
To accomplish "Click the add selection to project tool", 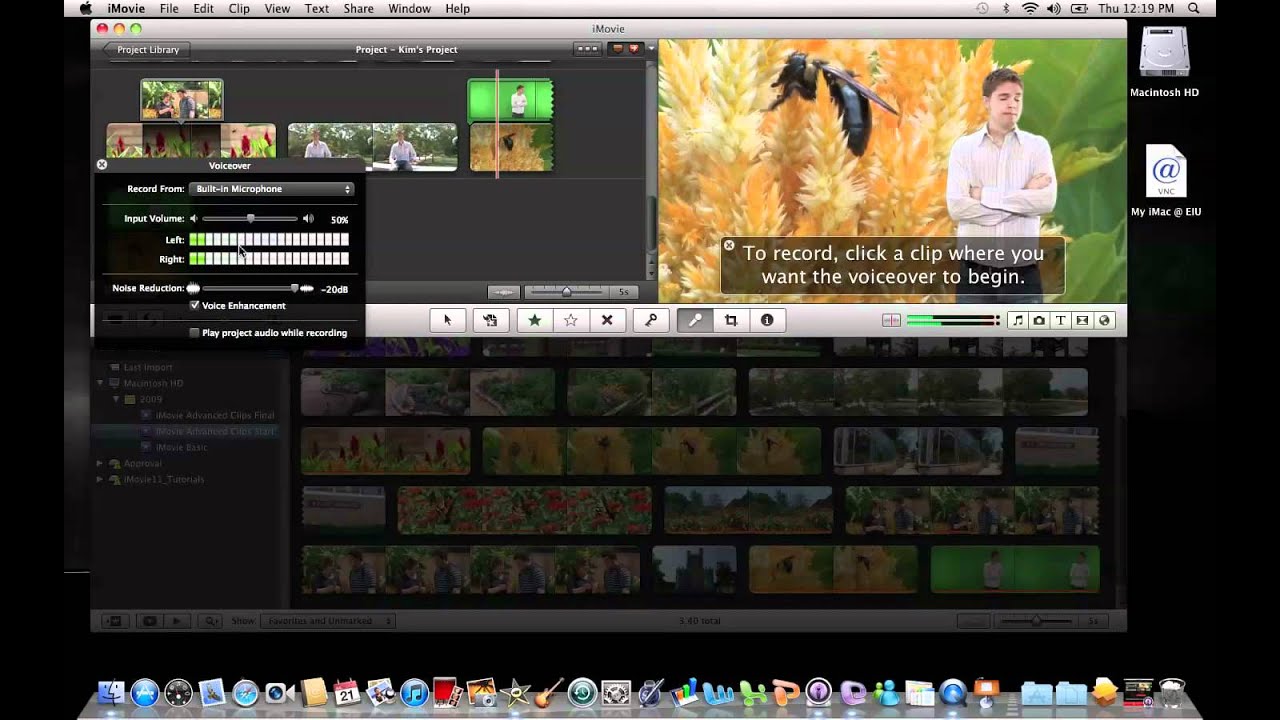I will point(490,320).
